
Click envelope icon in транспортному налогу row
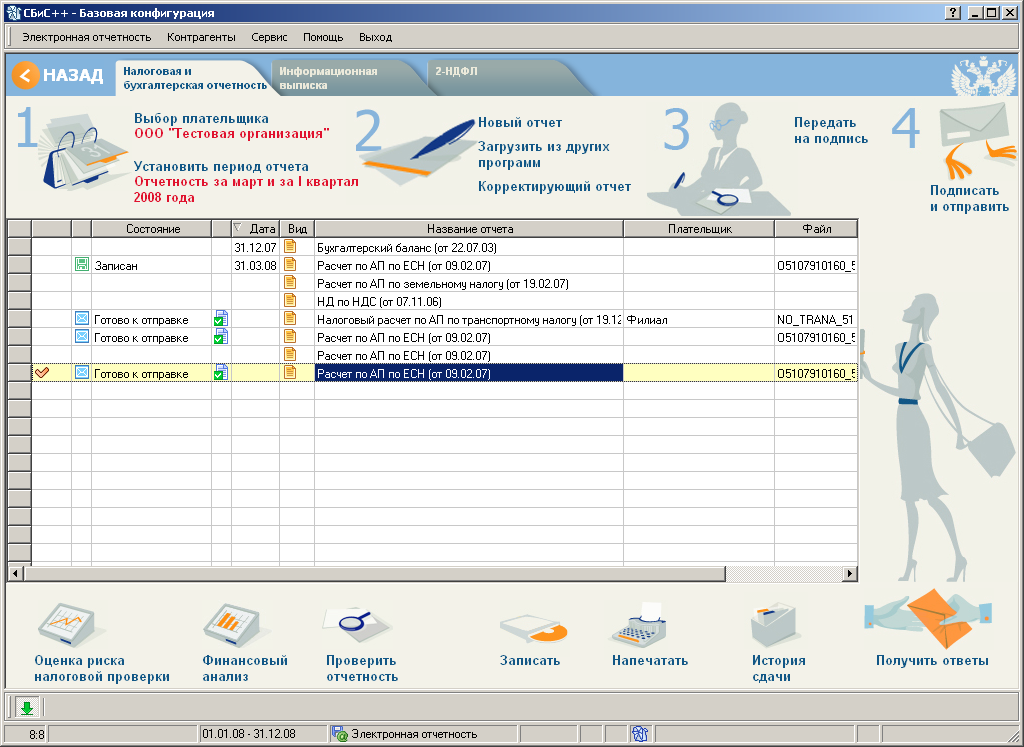click(82, 319)
